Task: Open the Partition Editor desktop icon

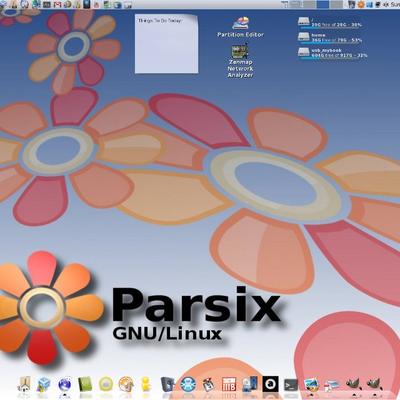Action: click(x=240, y=27)
